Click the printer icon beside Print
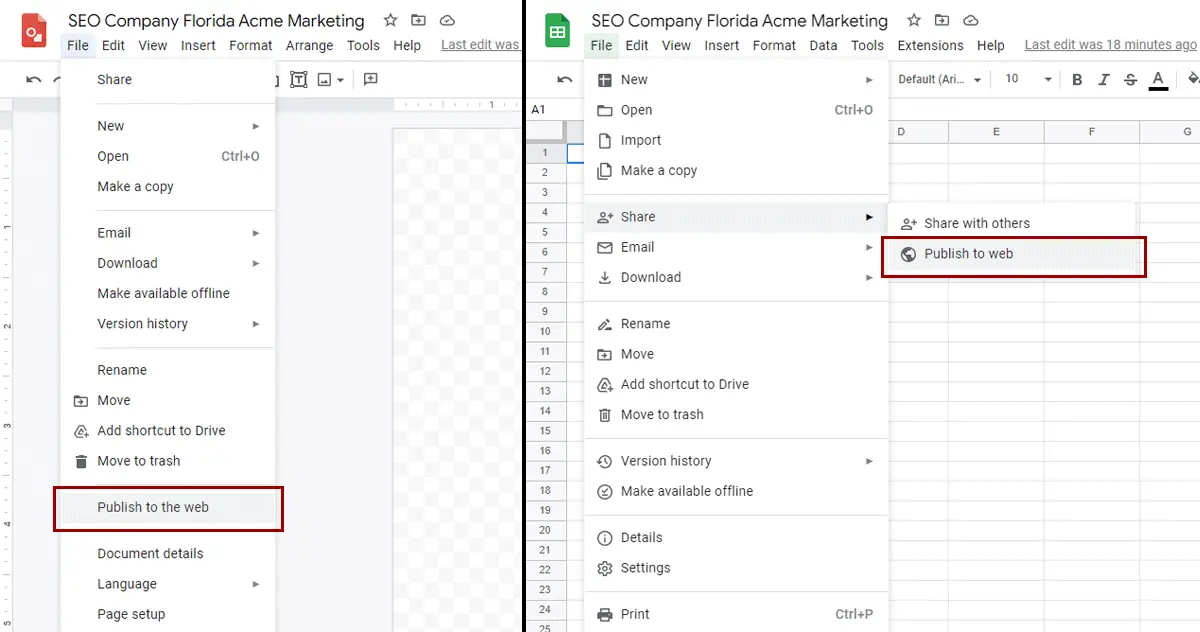The height and width of the screenshot is (632, 1200). click(x=604, y=614)
